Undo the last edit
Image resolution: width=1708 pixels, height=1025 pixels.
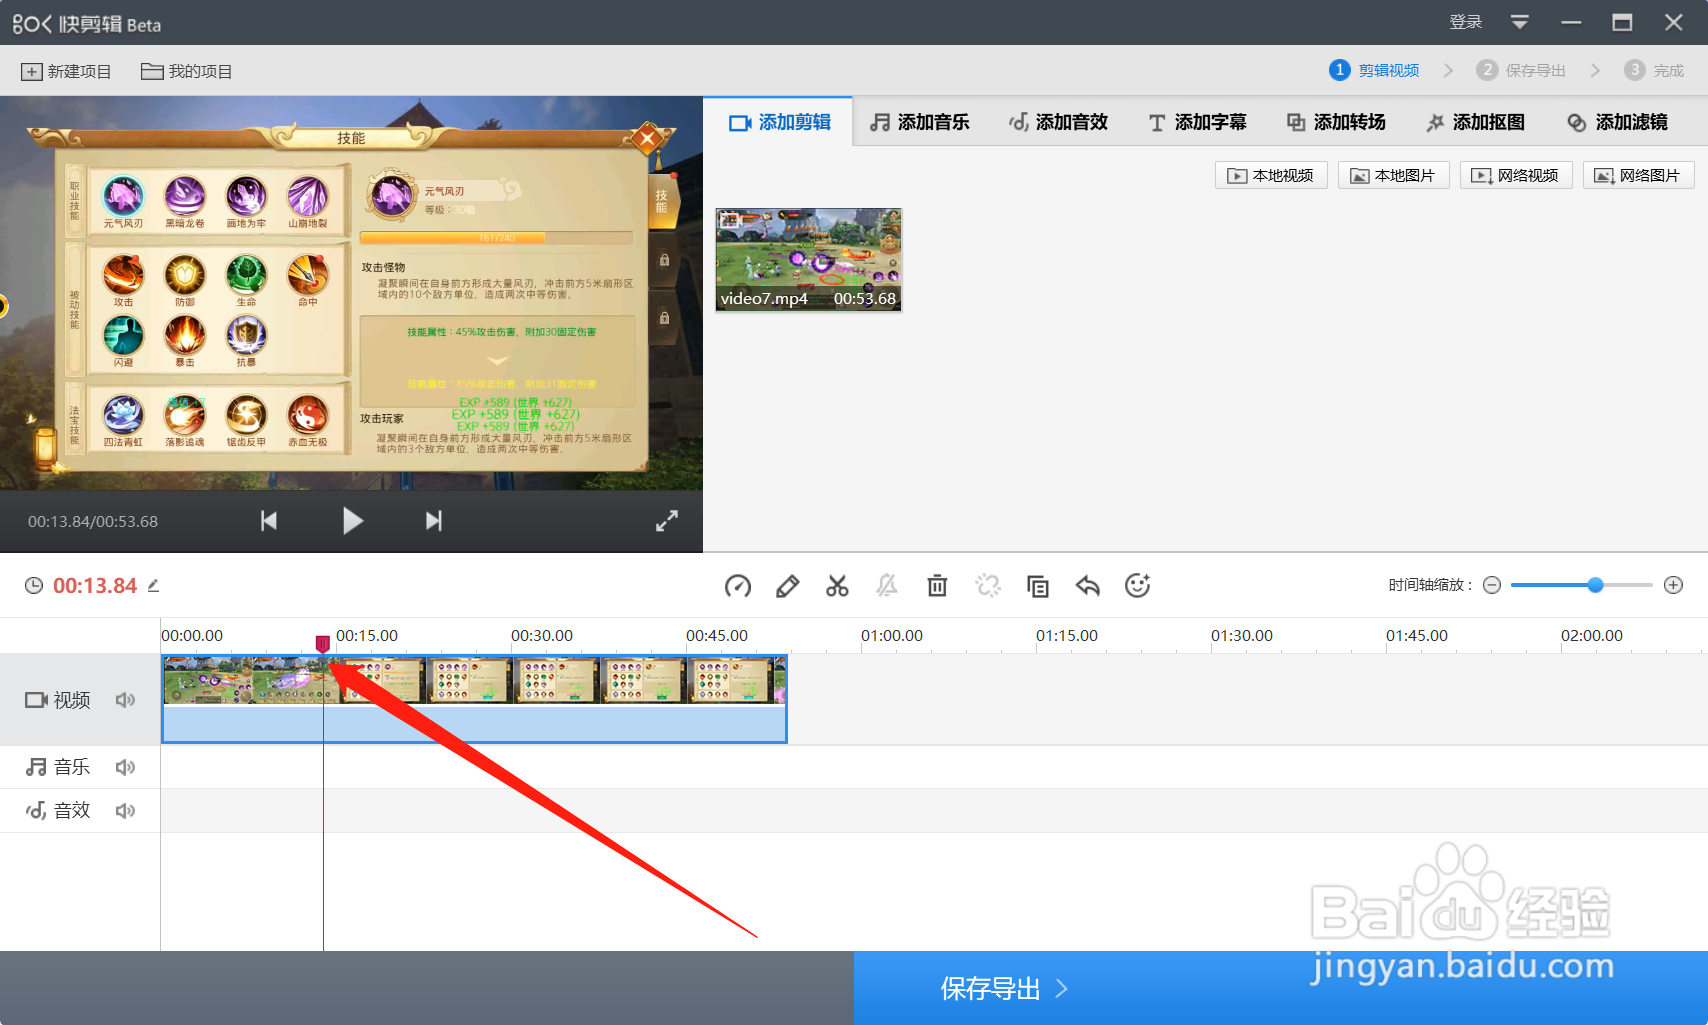pyautogui.click(x=1088, y=586)
